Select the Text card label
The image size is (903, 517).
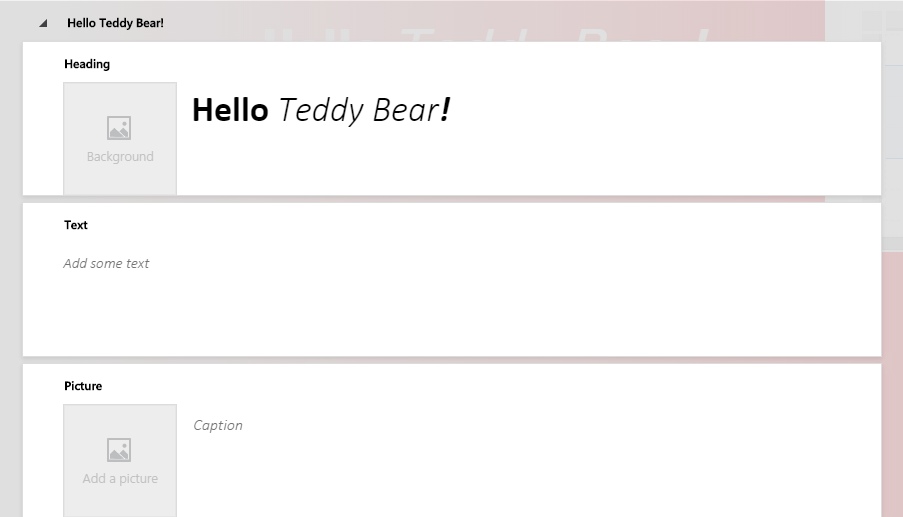coord(75,225)
